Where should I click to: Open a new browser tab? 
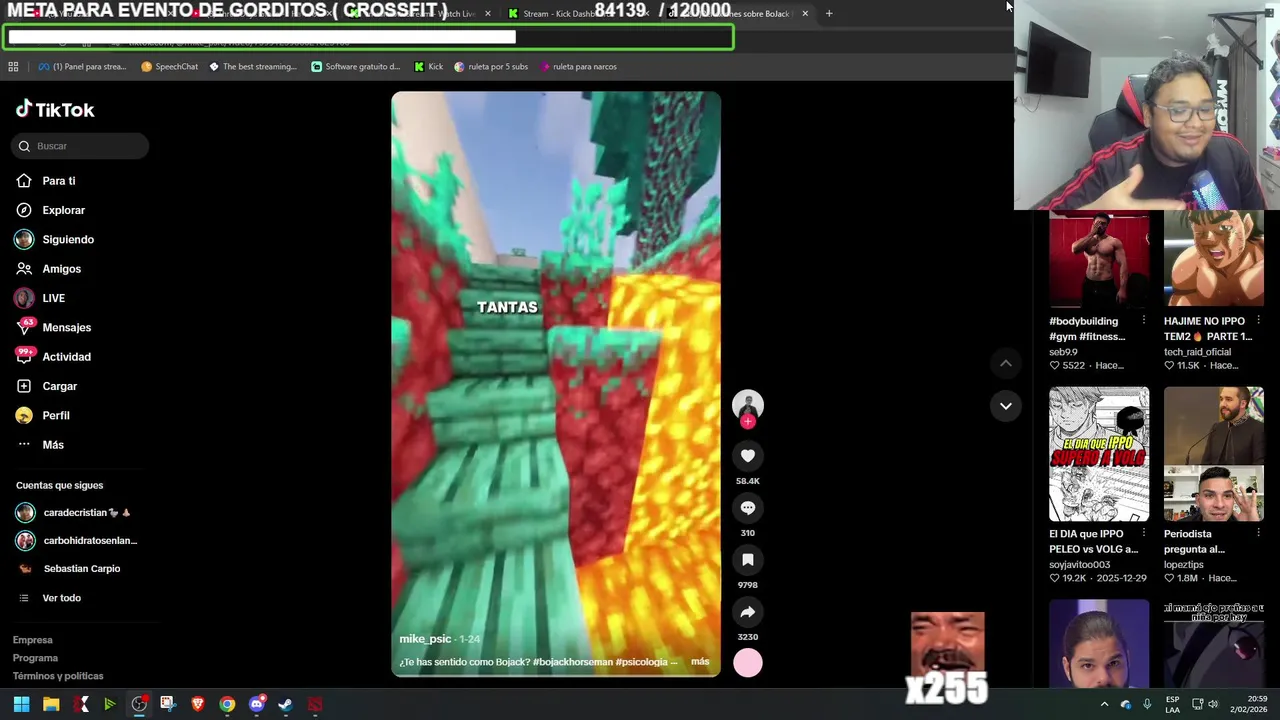(x=829, y=14)
